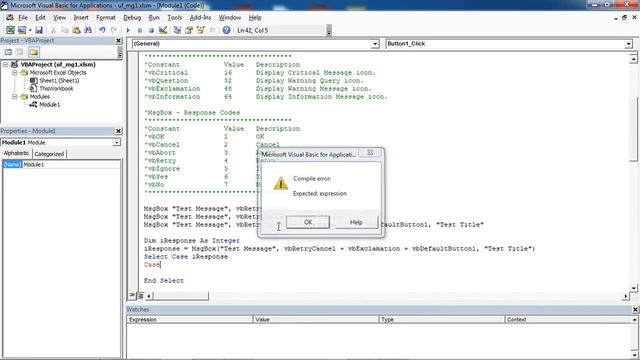Close the Watches panel
The height and width of the screenshot is (360, 640).
point(635,309)
